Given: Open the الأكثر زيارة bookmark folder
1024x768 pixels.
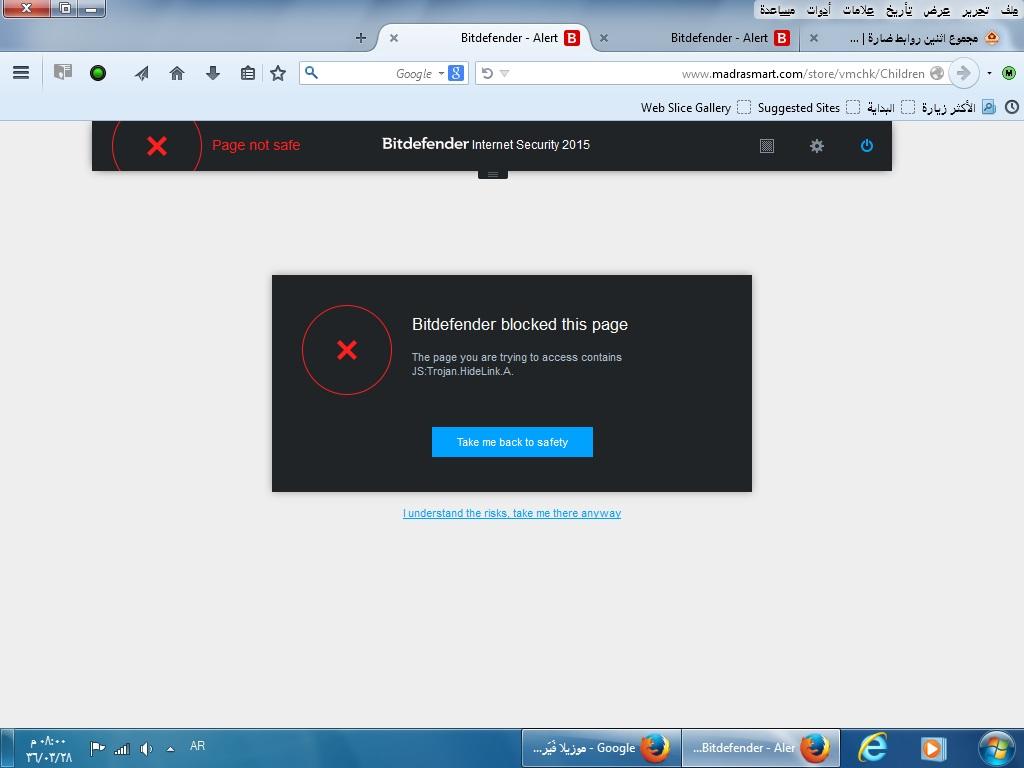Looking at the screenshot, I should pos(958,108).
